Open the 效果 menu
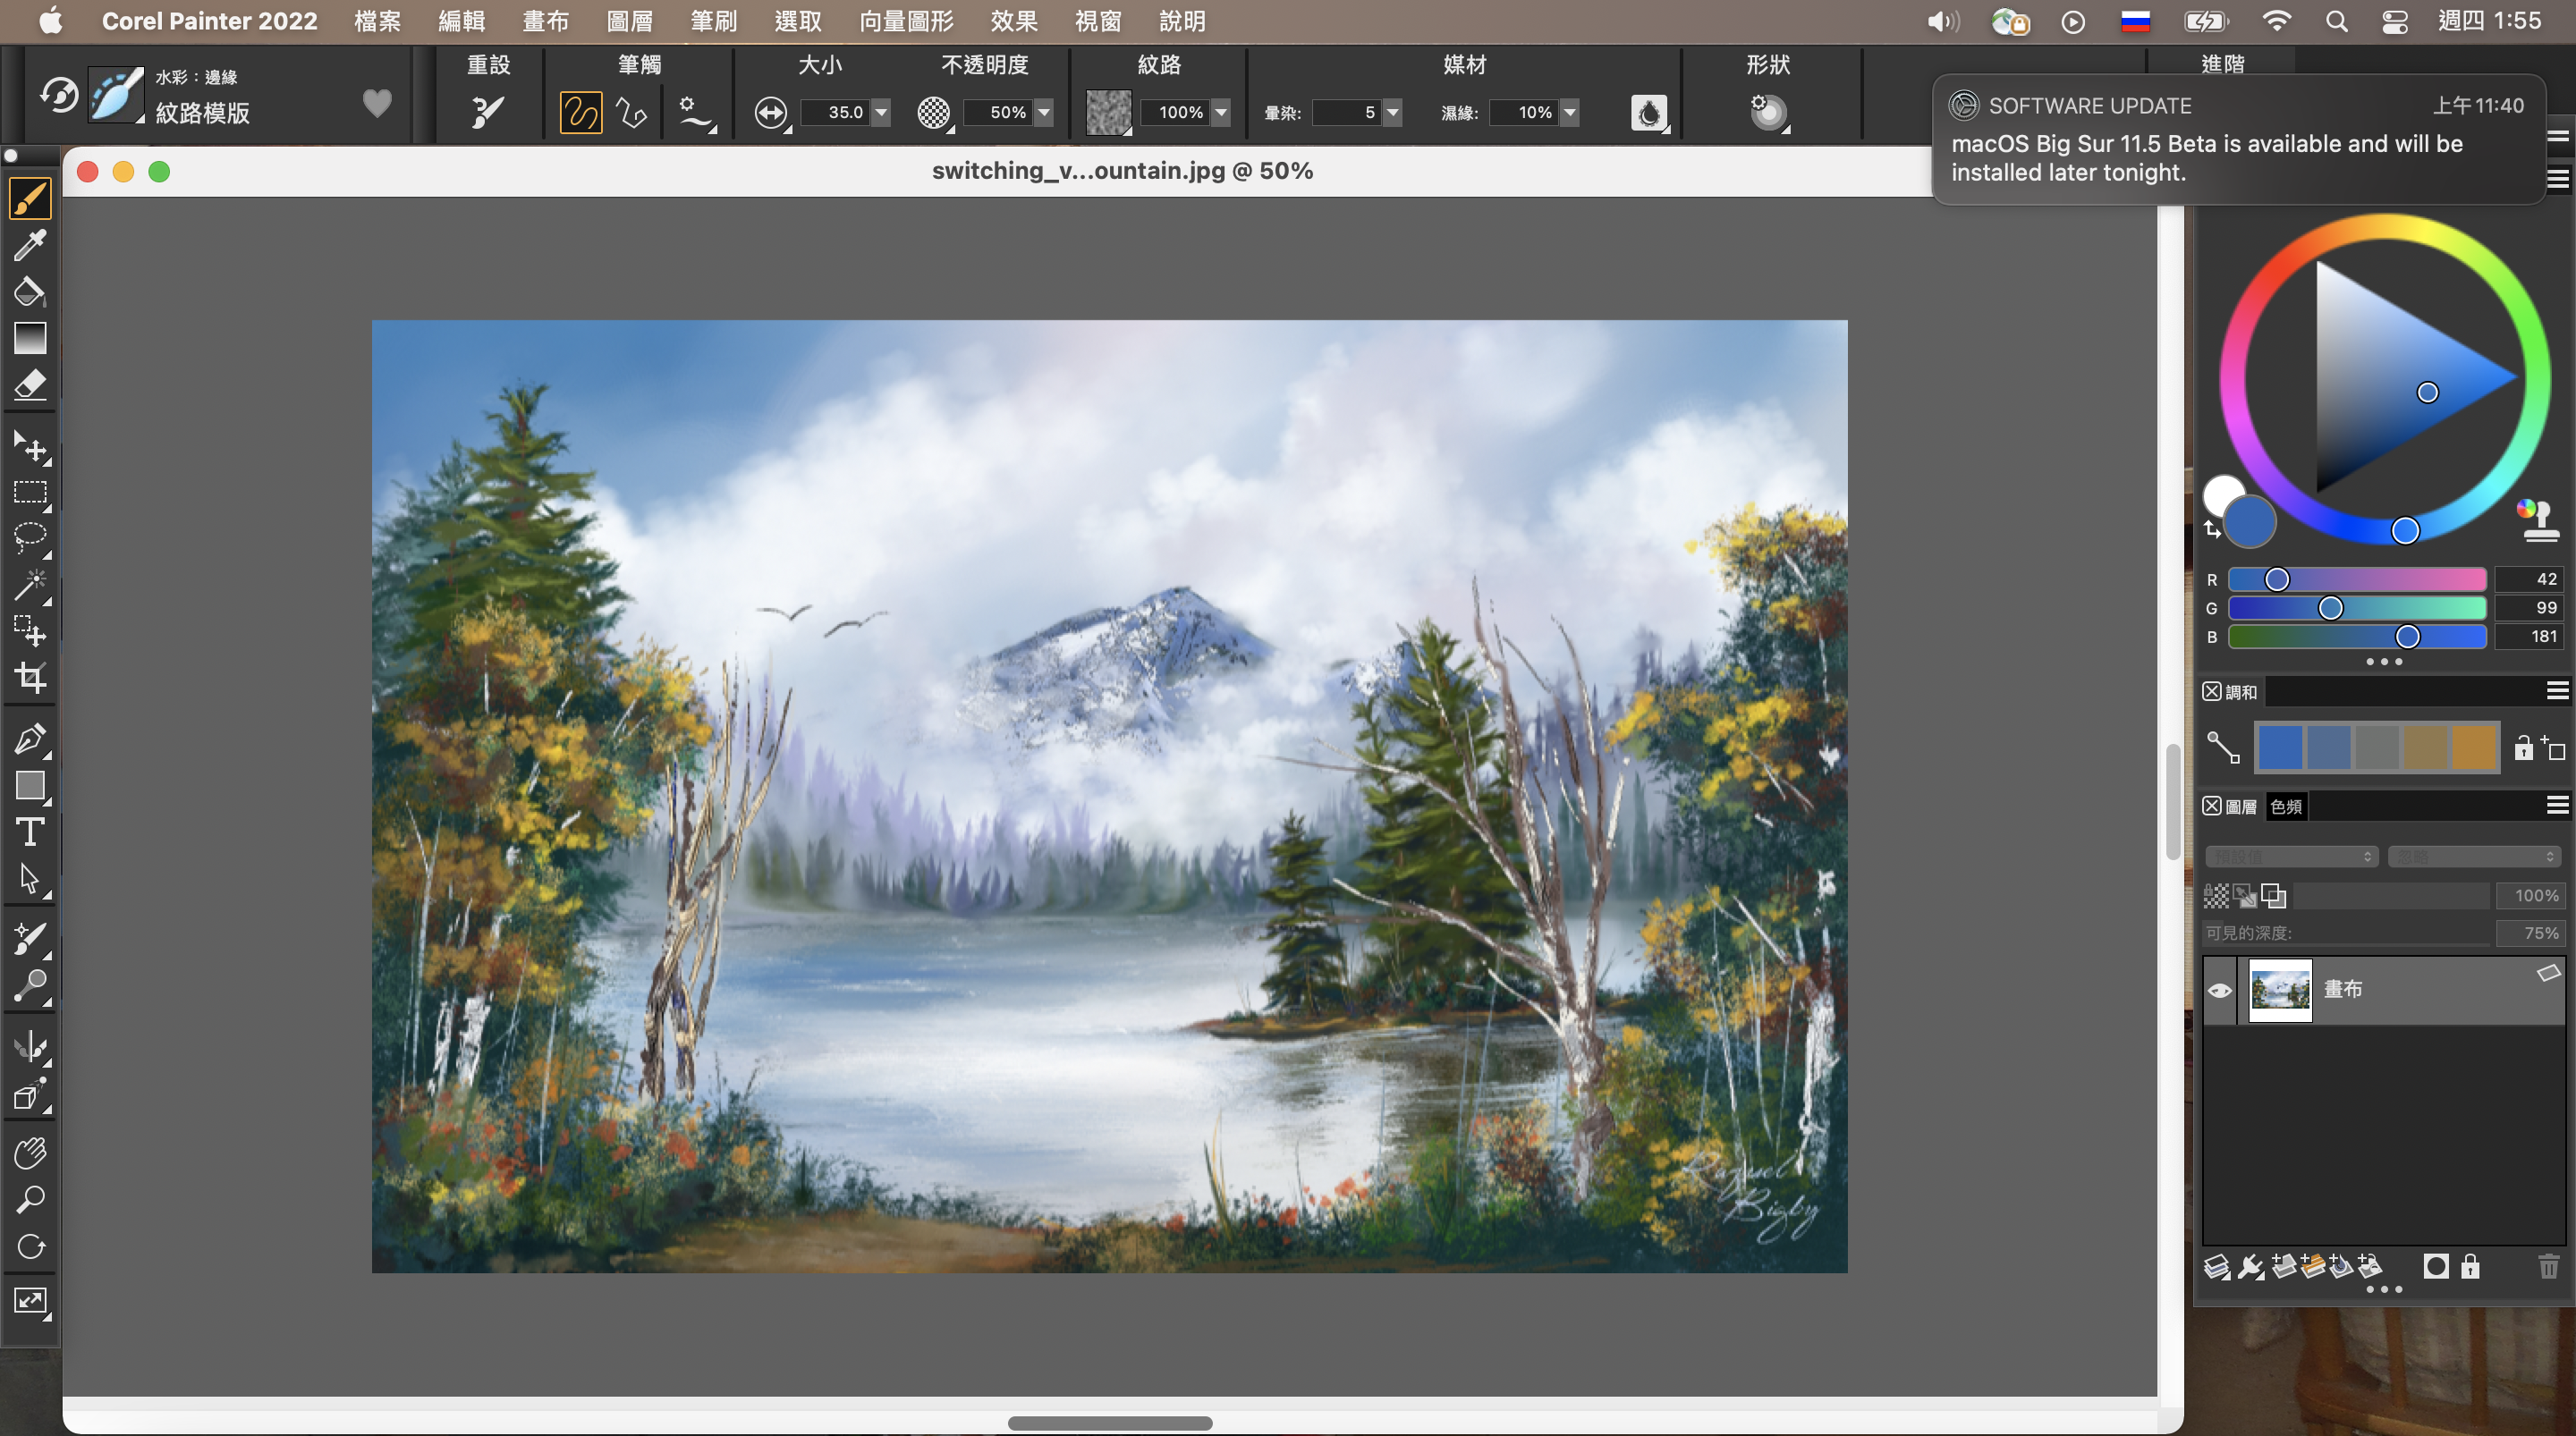 pyautogui.click(x=1013, y=21)
